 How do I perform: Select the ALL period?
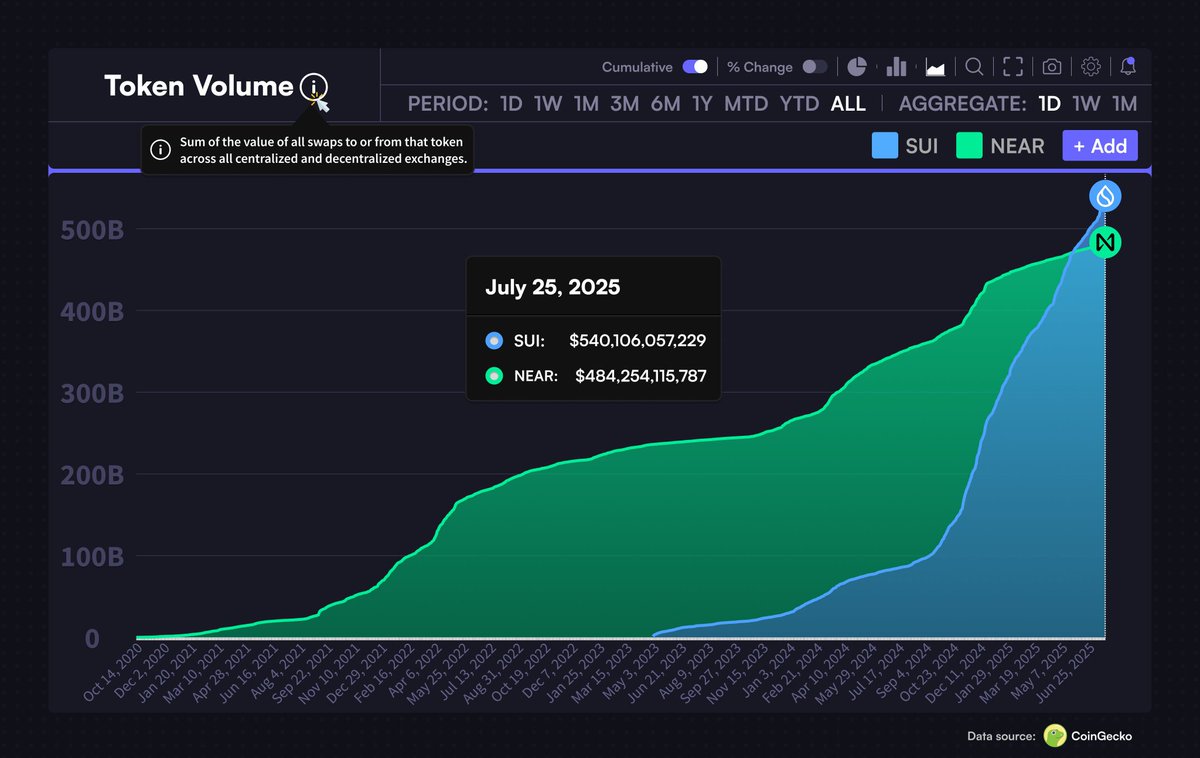[849, 104]
